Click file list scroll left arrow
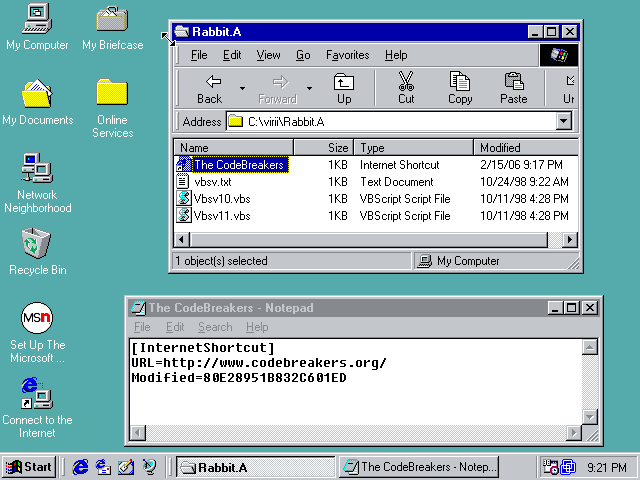The width and height of the screenshot is (640, 480). 182,240
